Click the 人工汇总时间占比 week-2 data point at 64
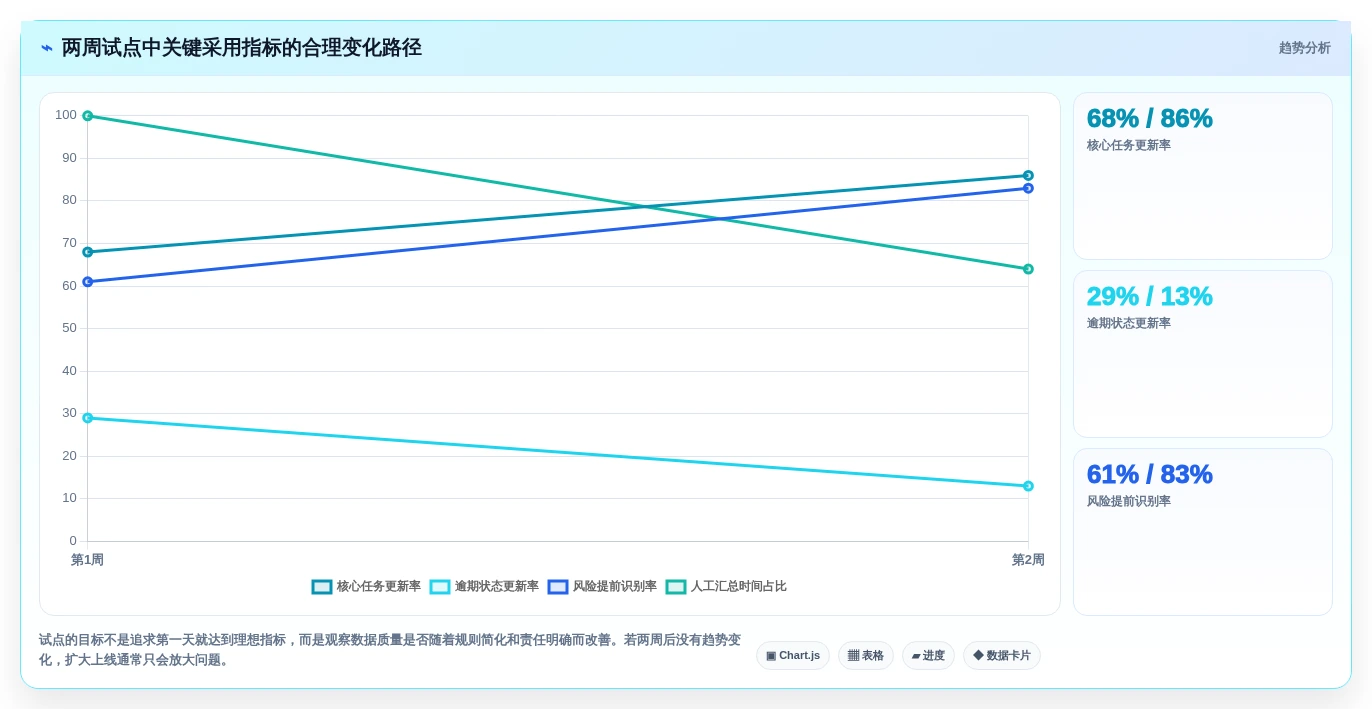This screenshot has height=709, width=1372. coord(1028,269)
